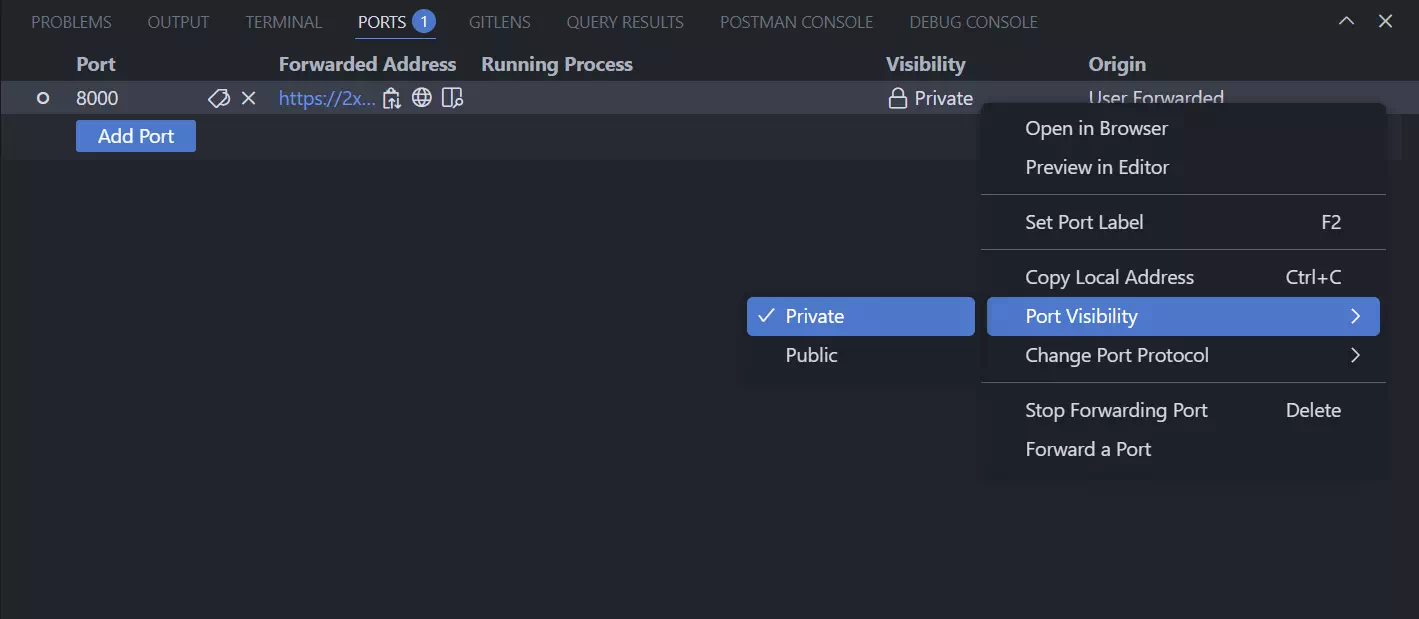
Task: Open the Debug Console tab
Action: click(973, 22)
